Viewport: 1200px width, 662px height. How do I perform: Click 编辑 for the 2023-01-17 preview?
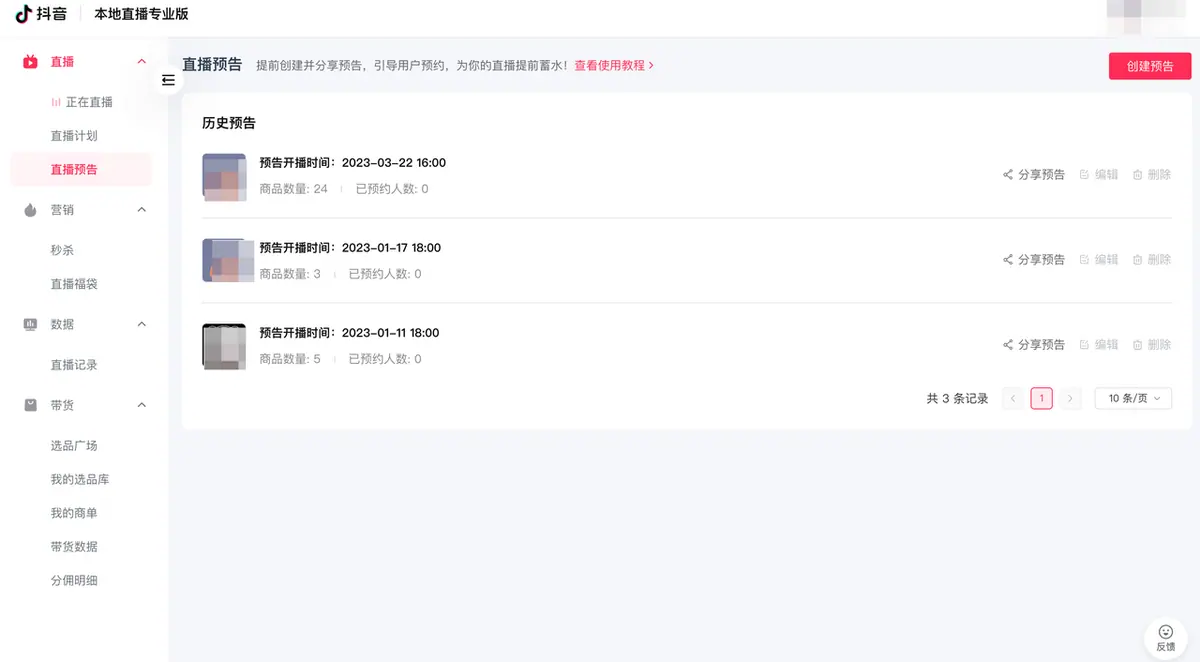coord(1099,259)
